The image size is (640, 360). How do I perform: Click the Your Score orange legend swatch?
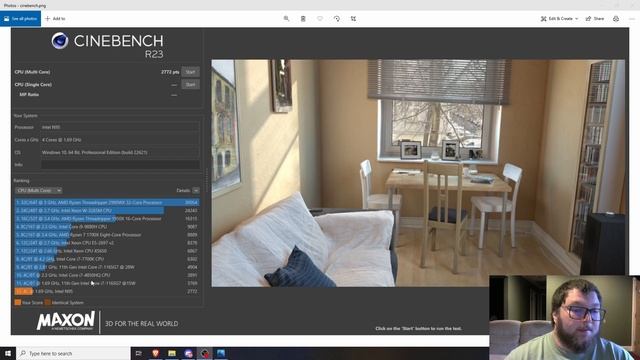click(x=18, y=302)
